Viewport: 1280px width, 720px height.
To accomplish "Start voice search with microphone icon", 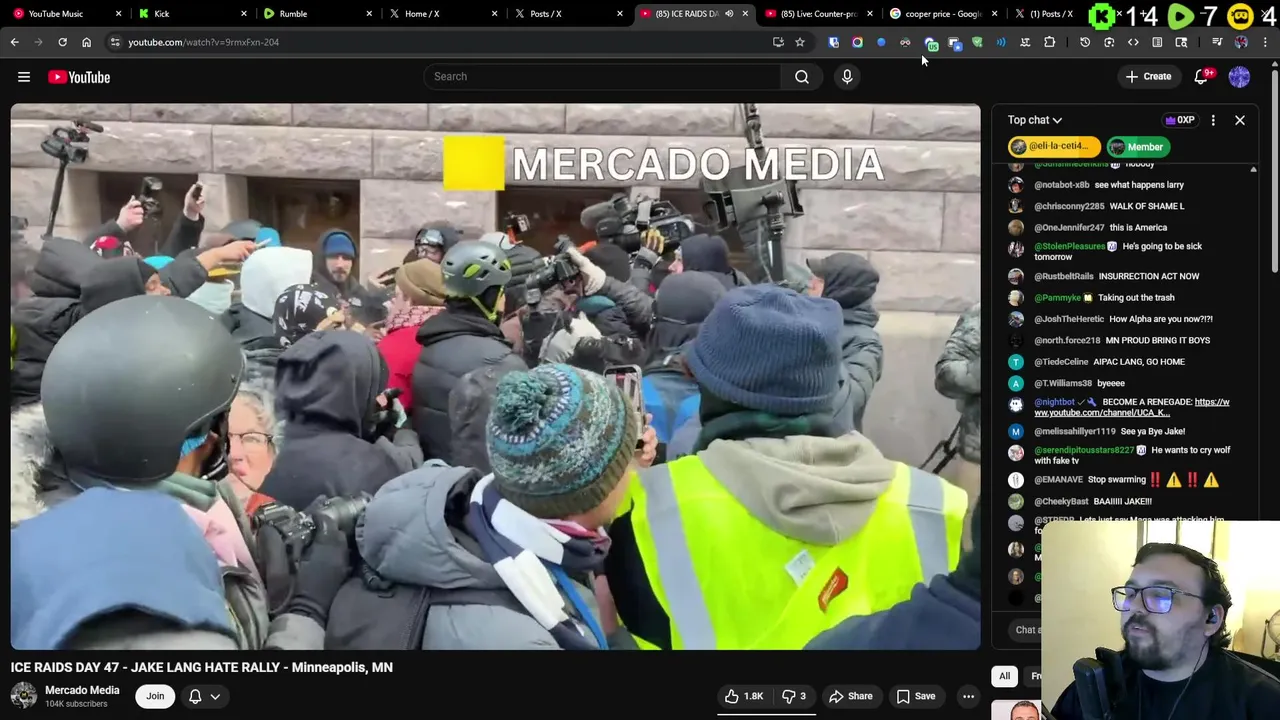I will [847, 77].
